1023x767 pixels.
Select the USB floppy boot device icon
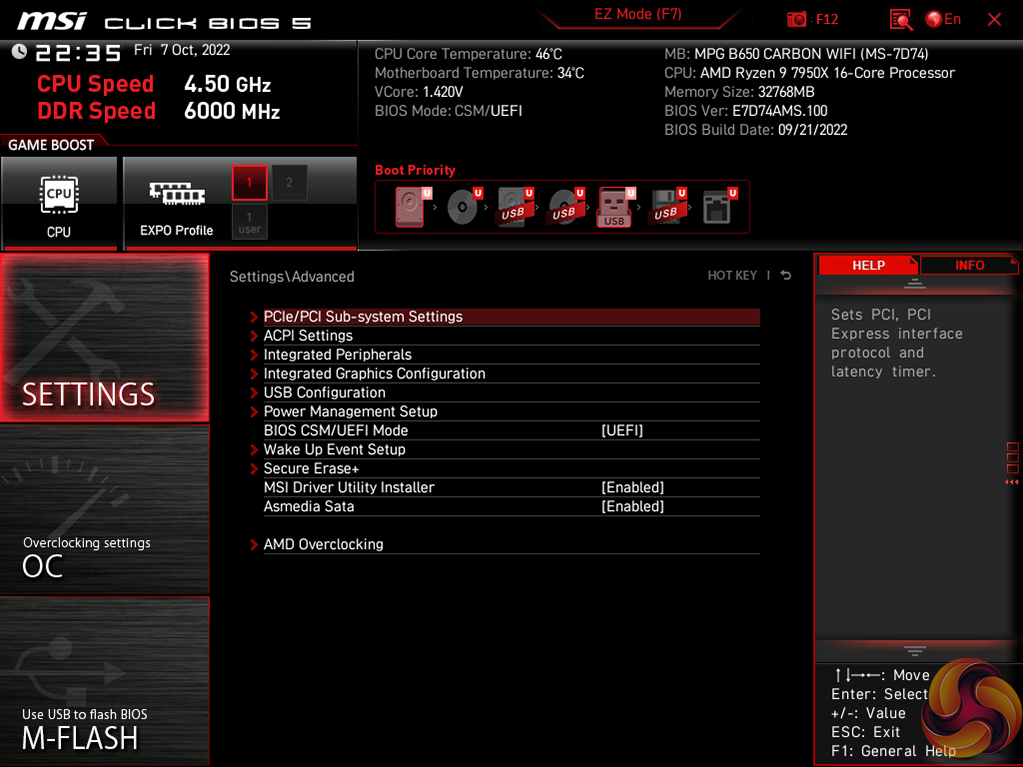tap(667, 207)
